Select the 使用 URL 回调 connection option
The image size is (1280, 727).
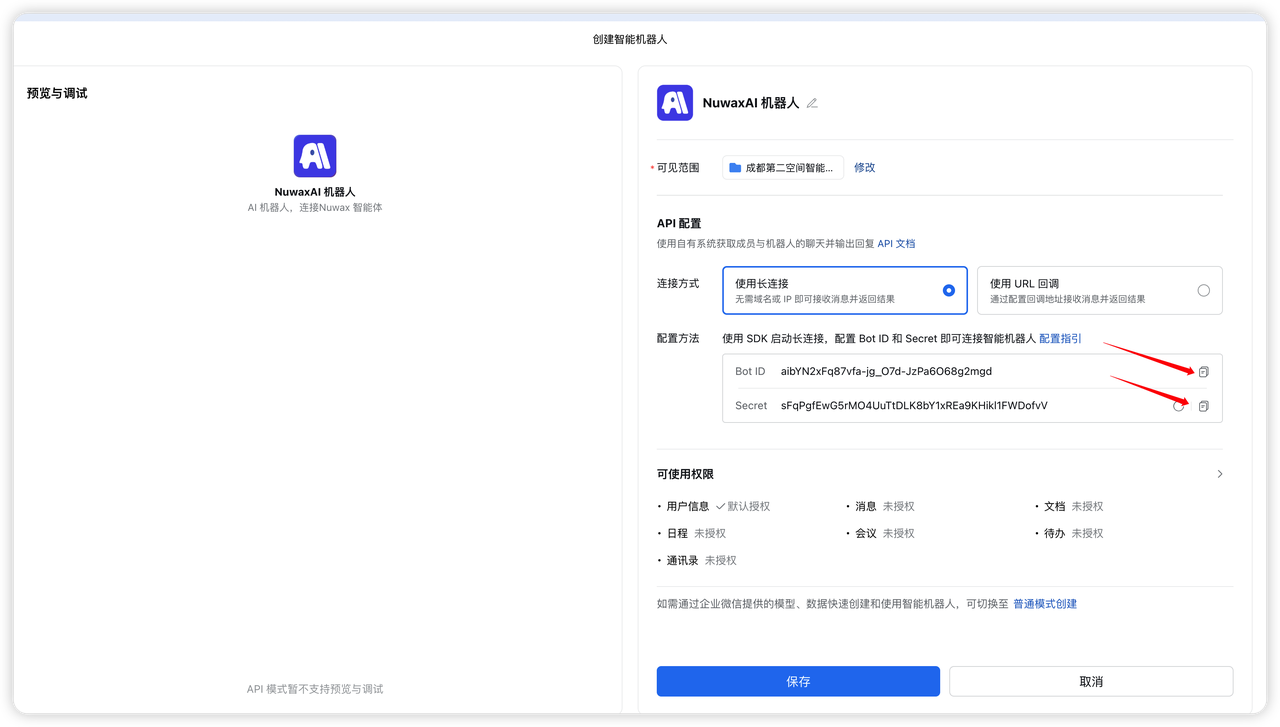click(x=1100, y=290)
